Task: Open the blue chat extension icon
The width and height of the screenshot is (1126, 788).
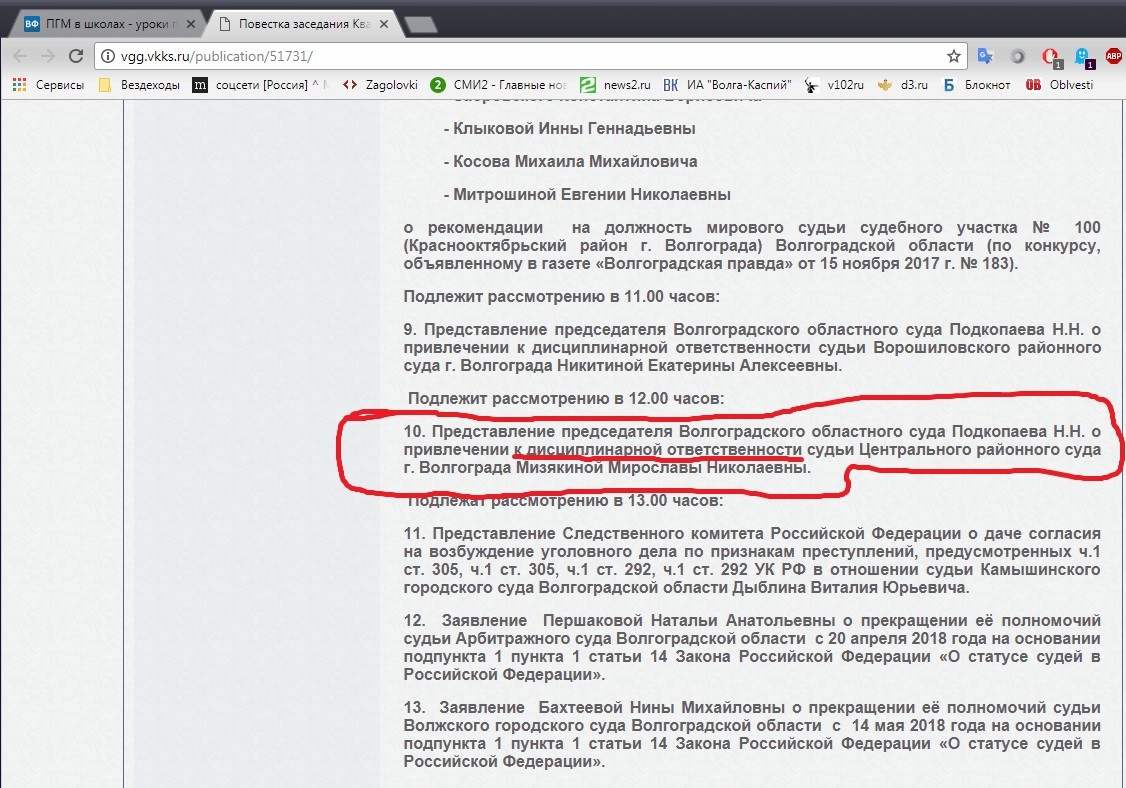Action: (x=1083, y=57)
